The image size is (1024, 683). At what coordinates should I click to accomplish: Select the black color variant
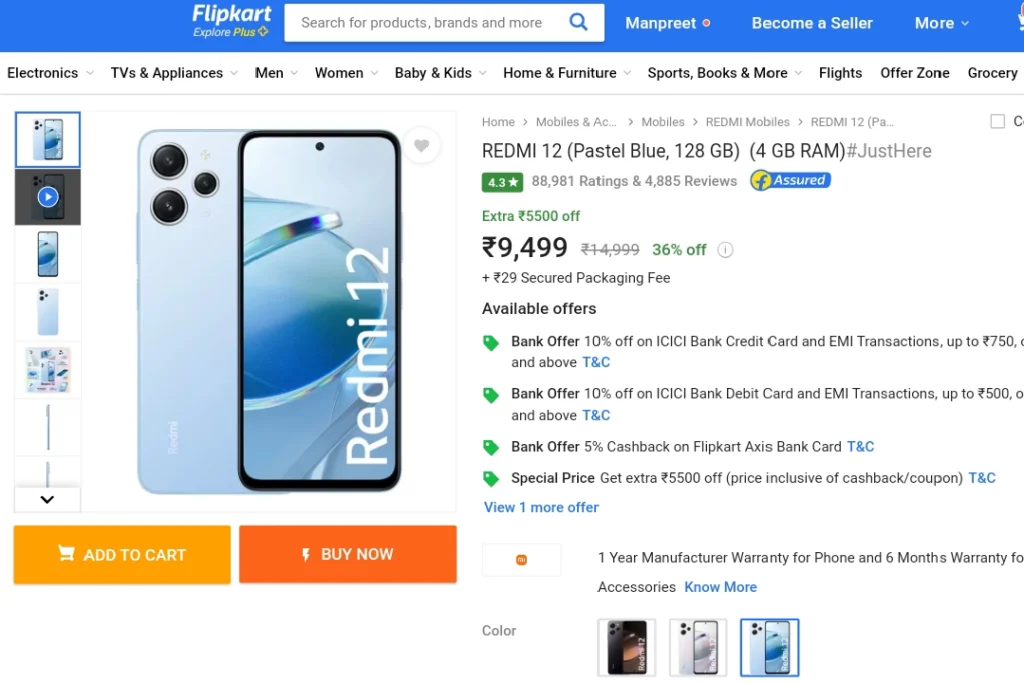626,647
